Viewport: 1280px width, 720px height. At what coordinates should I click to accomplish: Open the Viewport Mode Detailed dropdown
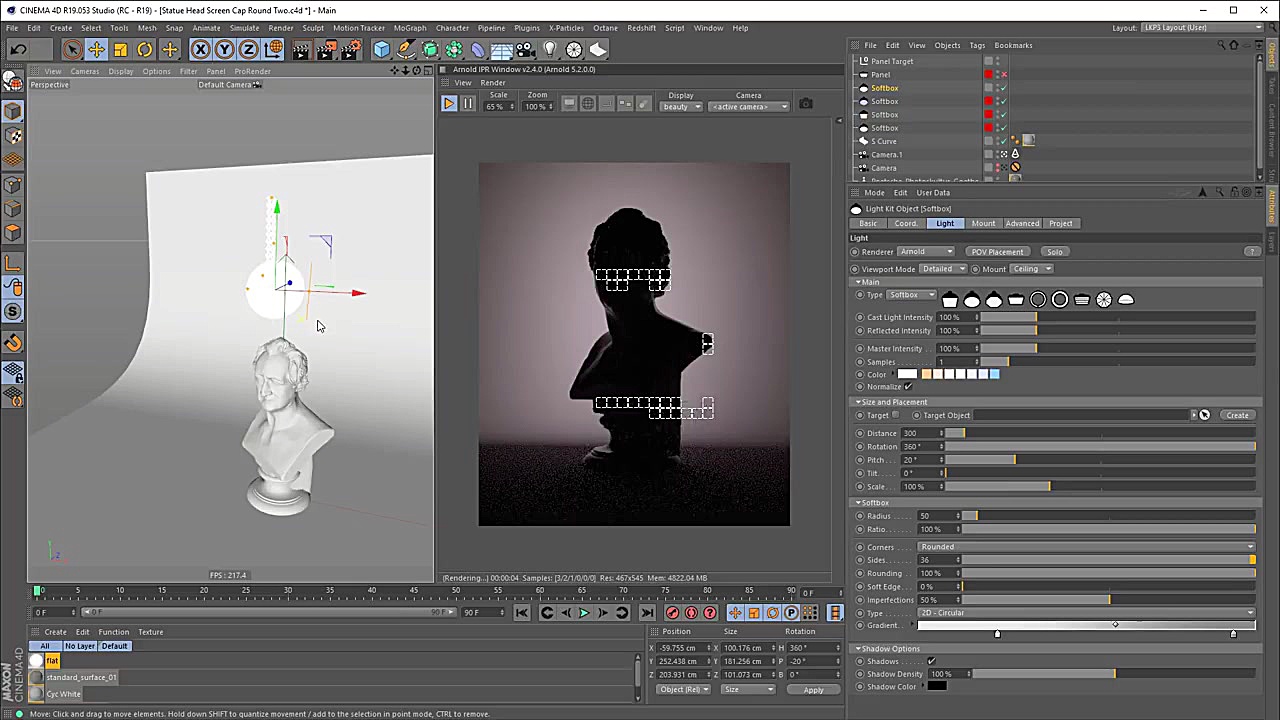coord(943,269)
